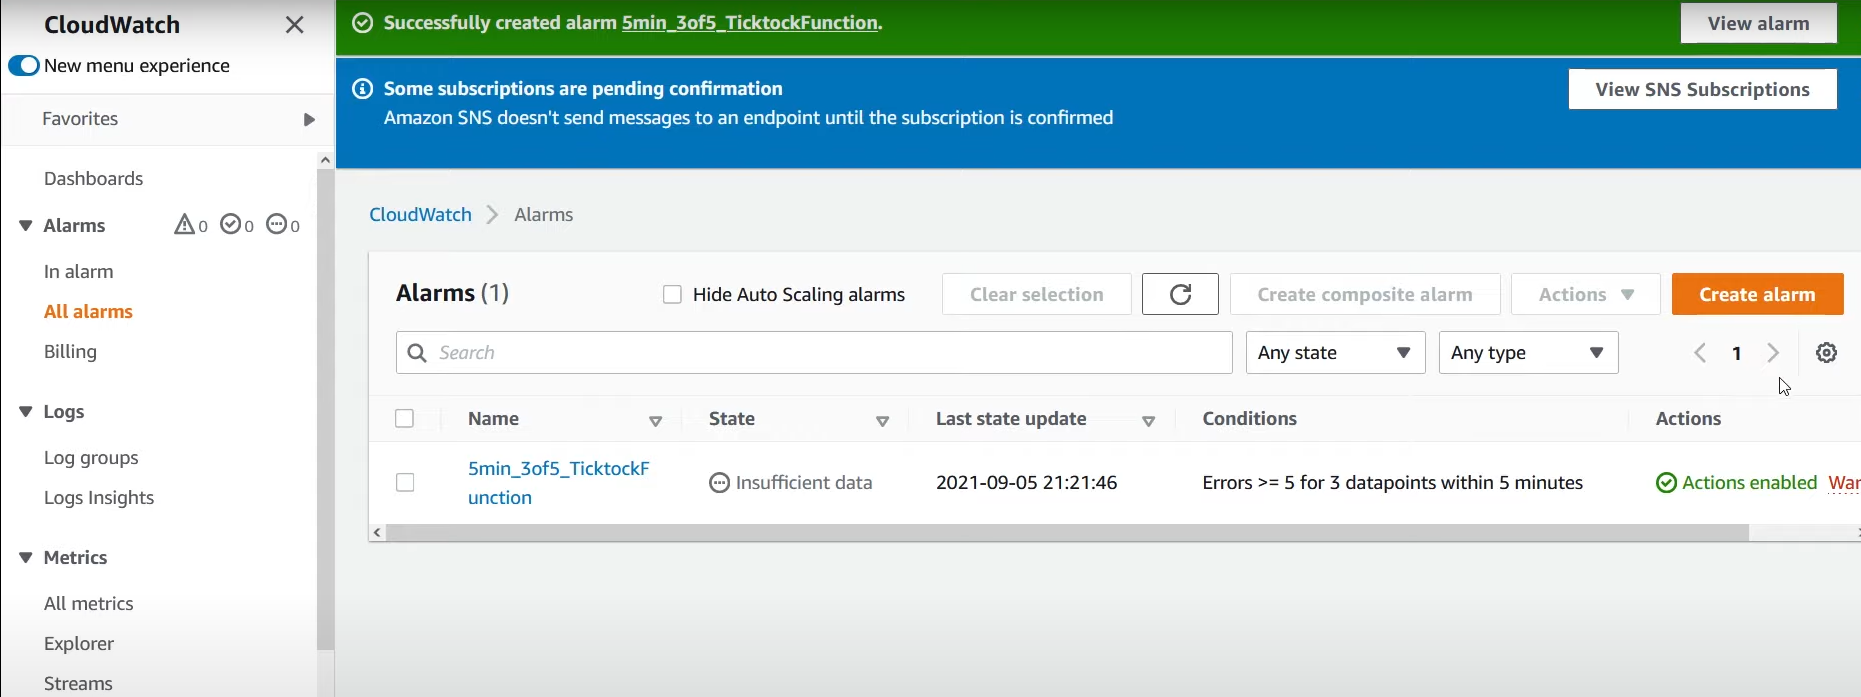Open Explorer under Metrics
The width and height of the screenshot is (1861, 697).
pos(79,644)
